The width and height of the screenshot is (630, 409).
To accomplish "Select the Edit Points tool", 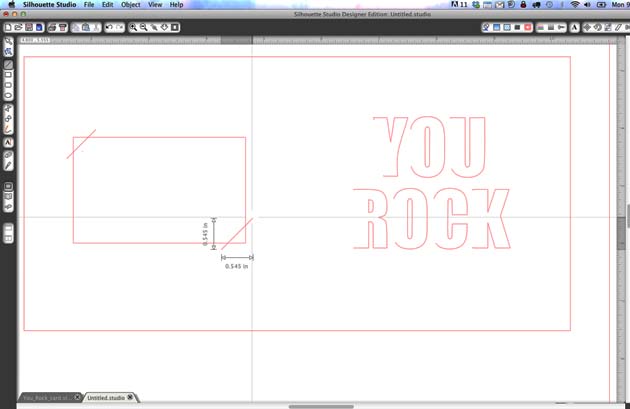I will tap(8, 51).
